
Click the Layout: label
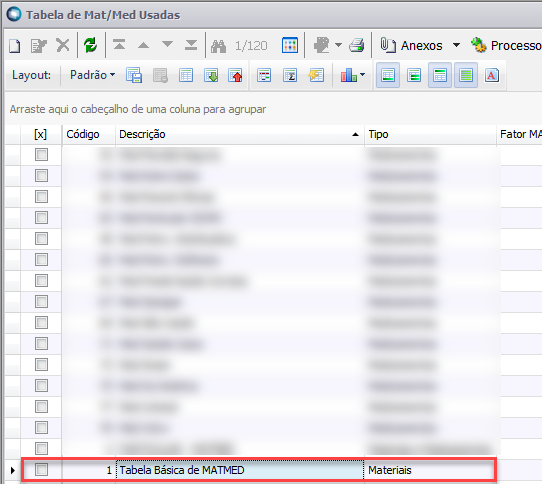(31, 75)
